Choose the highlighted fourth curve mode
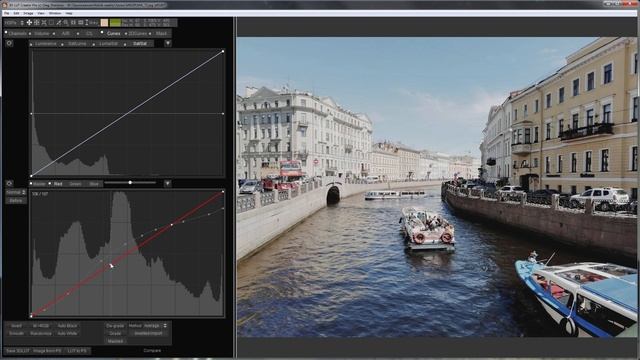640x360 pixels. pyautogui.click(x=139, y=44)
